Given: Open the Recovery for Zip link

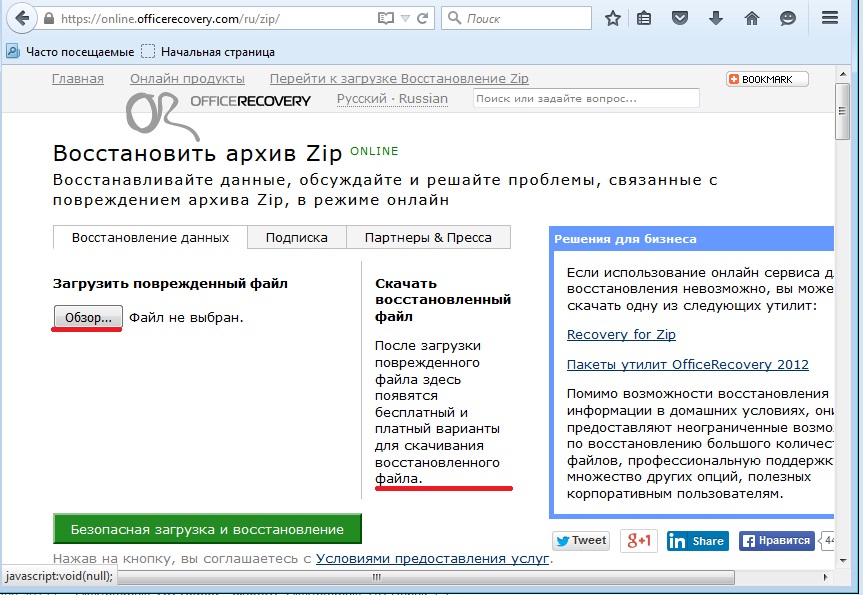Looking at the screenshot, I should [621, 334].
